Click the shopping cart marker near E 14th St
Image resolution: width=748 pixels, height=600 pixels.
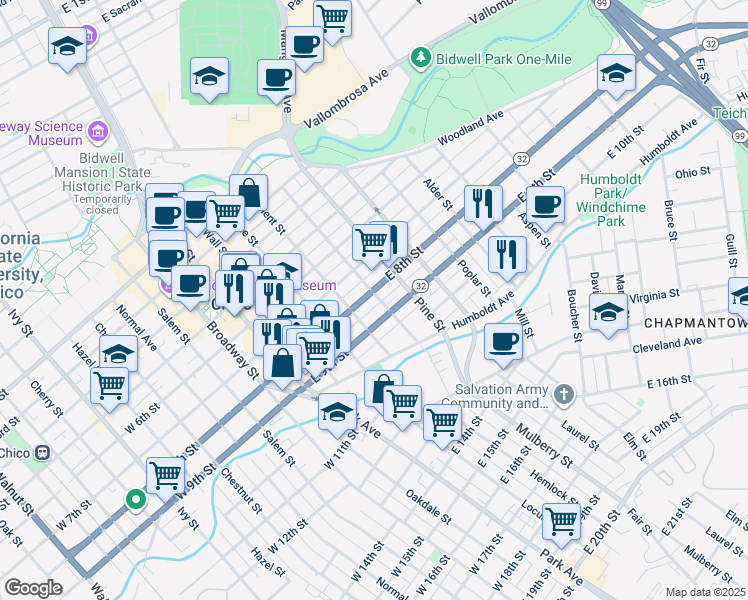(x=442, y=422)
